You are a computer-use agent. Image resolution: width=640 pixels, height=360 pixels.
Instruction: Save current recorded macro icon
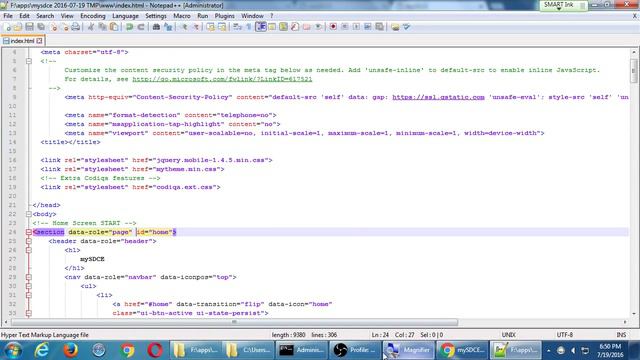click(x=379, y=27)
